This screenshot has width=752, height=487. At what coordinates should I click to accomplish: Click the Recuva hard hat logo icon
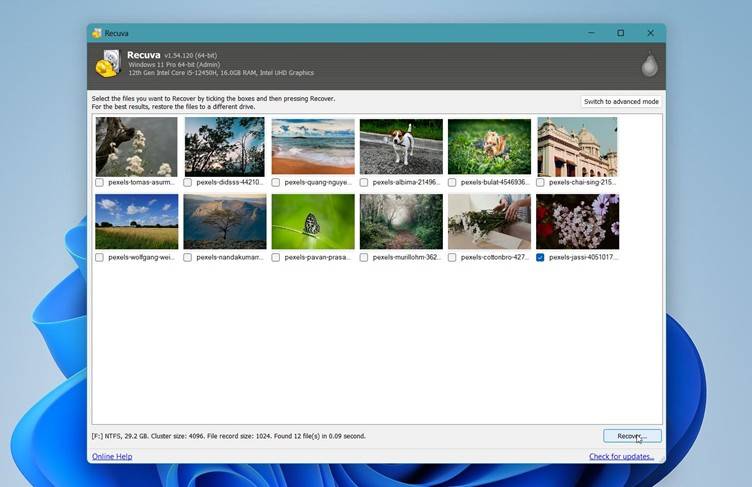click(x=108, y=64)
